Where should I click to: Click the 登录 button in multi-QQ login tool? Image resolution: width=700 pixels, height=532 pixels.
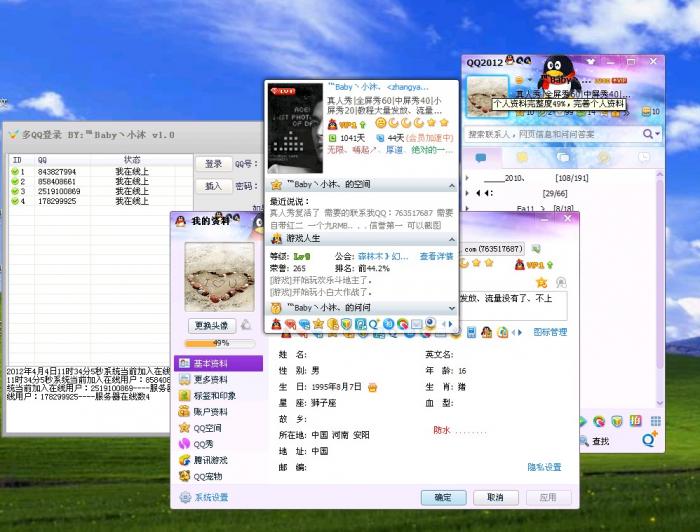213,164
